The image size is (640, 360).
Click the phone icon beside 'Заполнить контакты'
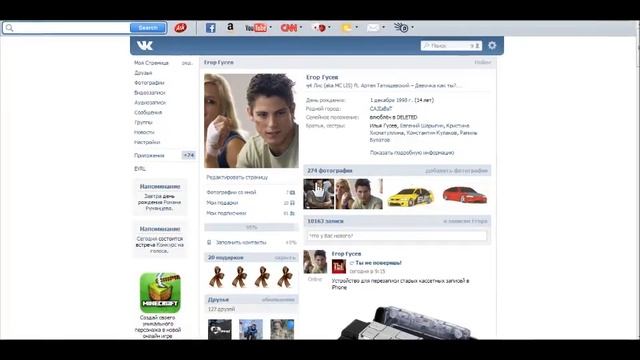coord(209,242)
